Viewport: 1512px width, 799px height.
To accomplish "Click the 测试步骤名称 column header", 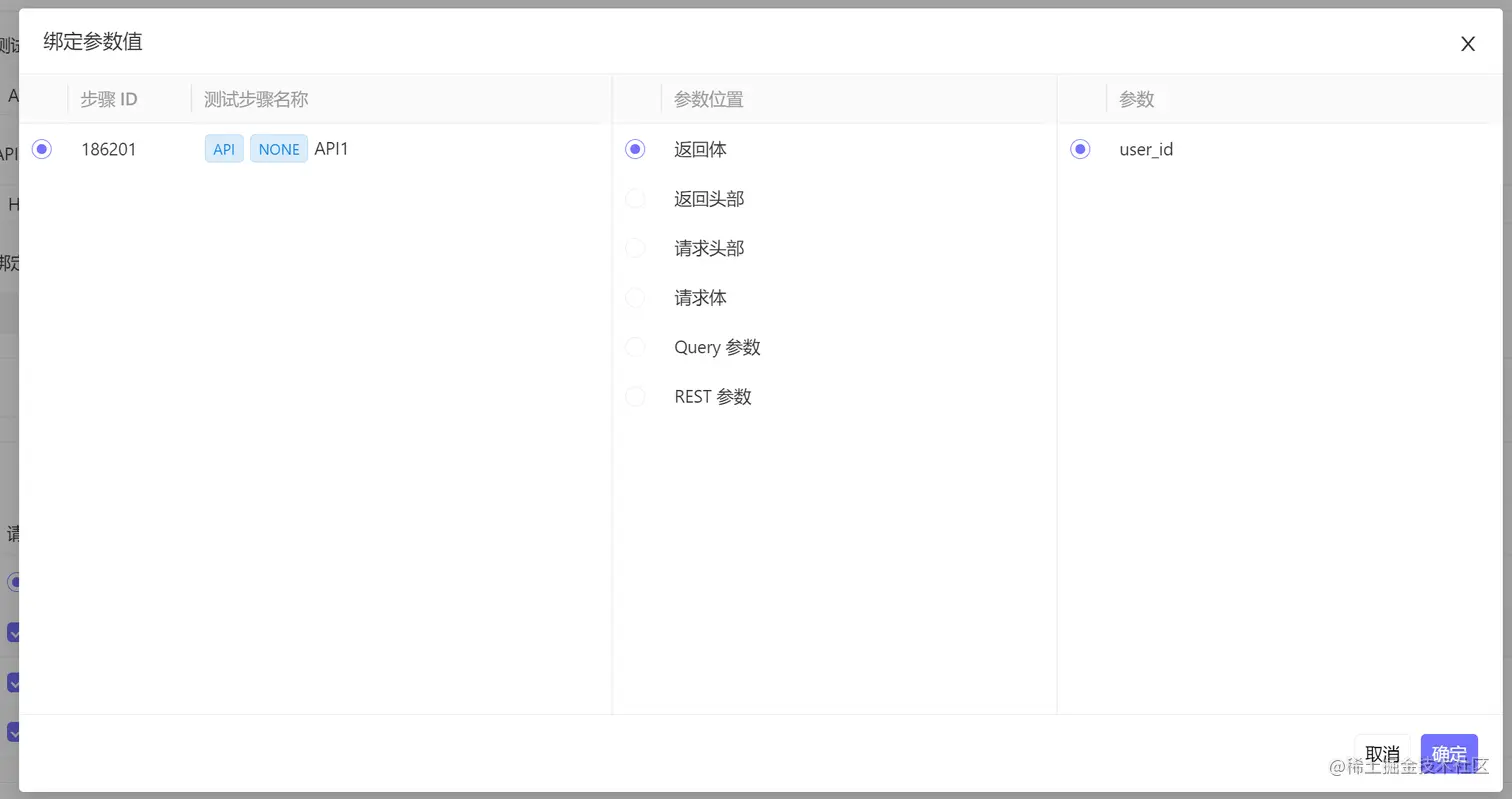I will click(256, 99).
